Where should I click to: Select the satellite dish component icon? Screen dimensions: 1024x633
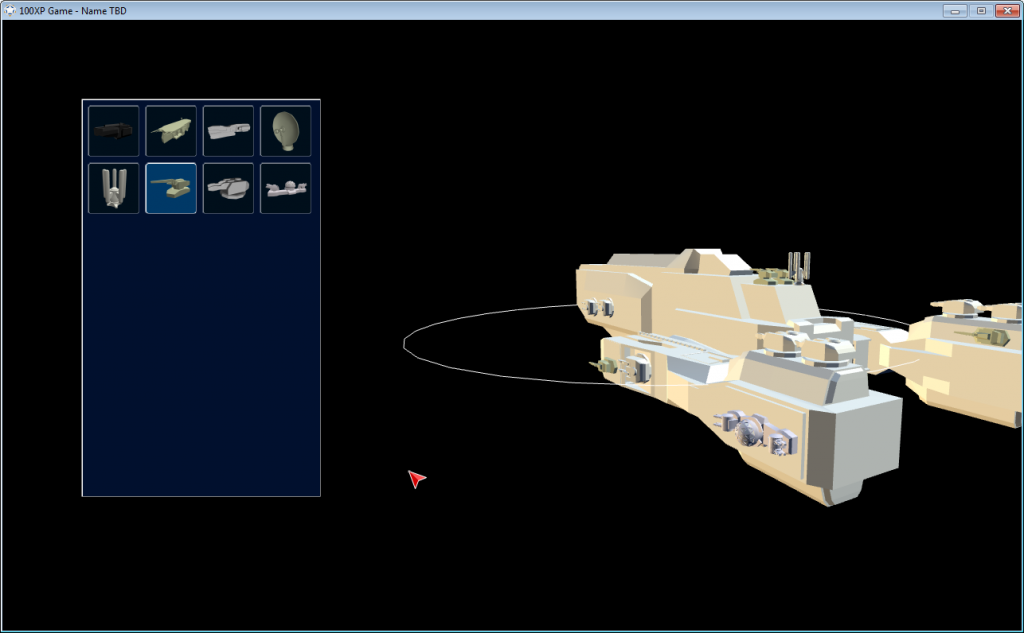pos(285,131)
